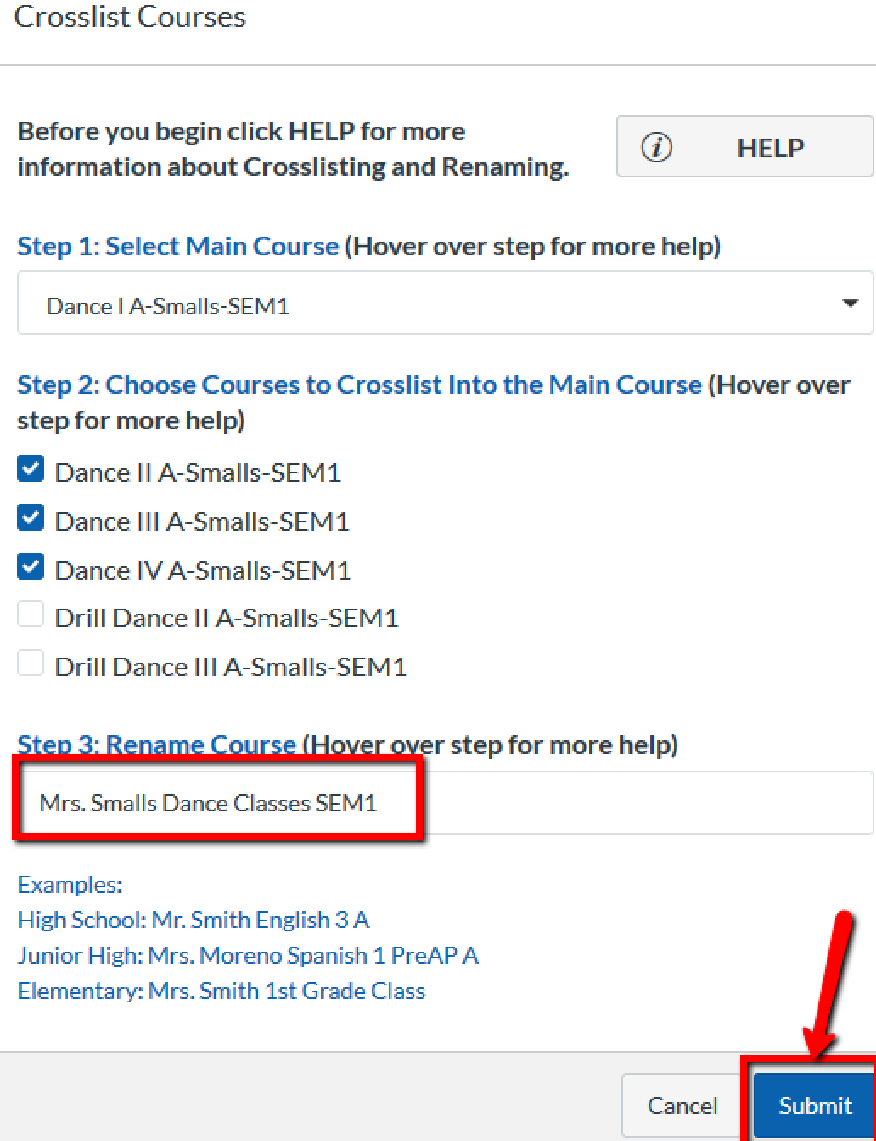The image size is (876, 1141).
Task: Uncheck Dance II A-Smalls-SEM1 checkbox
Action: coord(31,469)
